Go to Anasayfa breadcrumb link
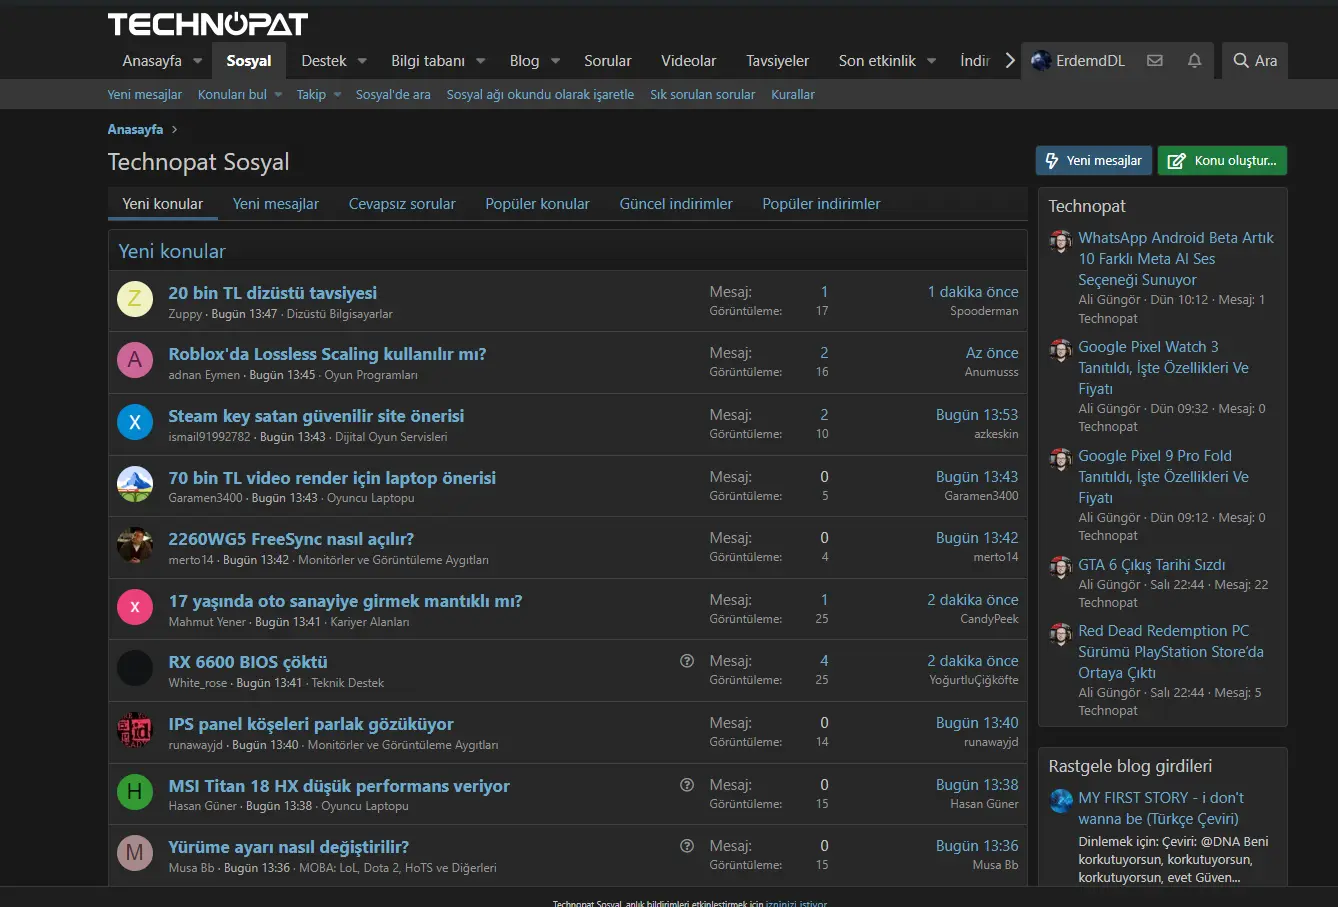1338x907 pixels. coord(135,129)
